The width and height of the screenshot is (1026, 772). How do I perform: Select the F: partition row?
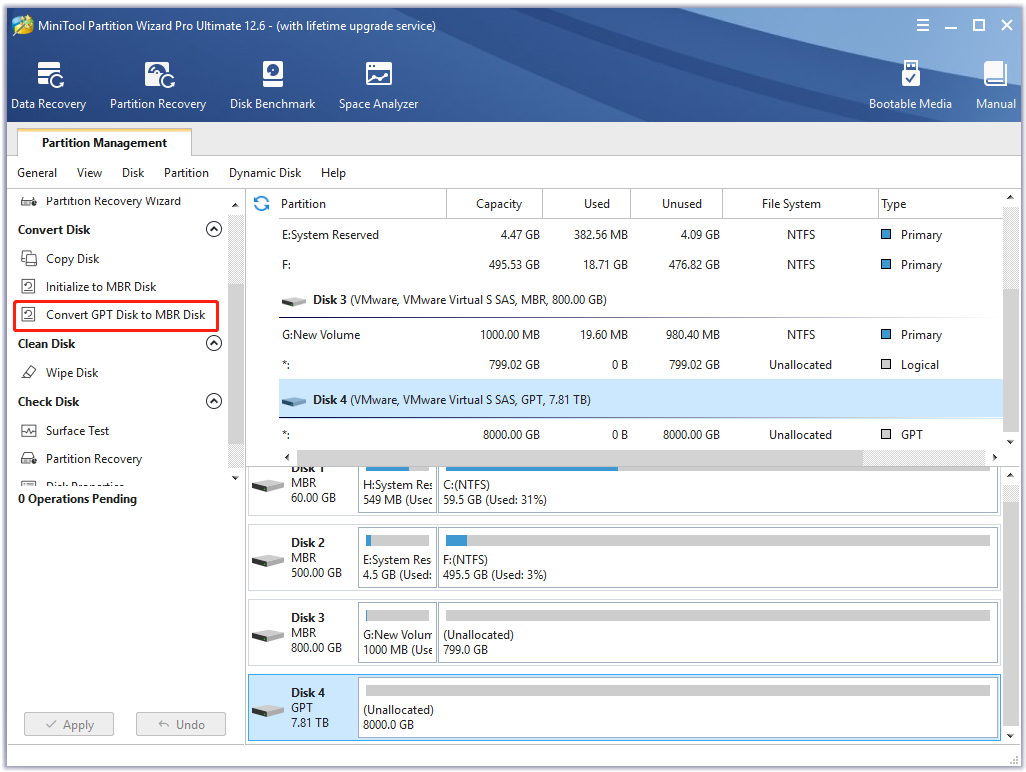coord(641,264)
